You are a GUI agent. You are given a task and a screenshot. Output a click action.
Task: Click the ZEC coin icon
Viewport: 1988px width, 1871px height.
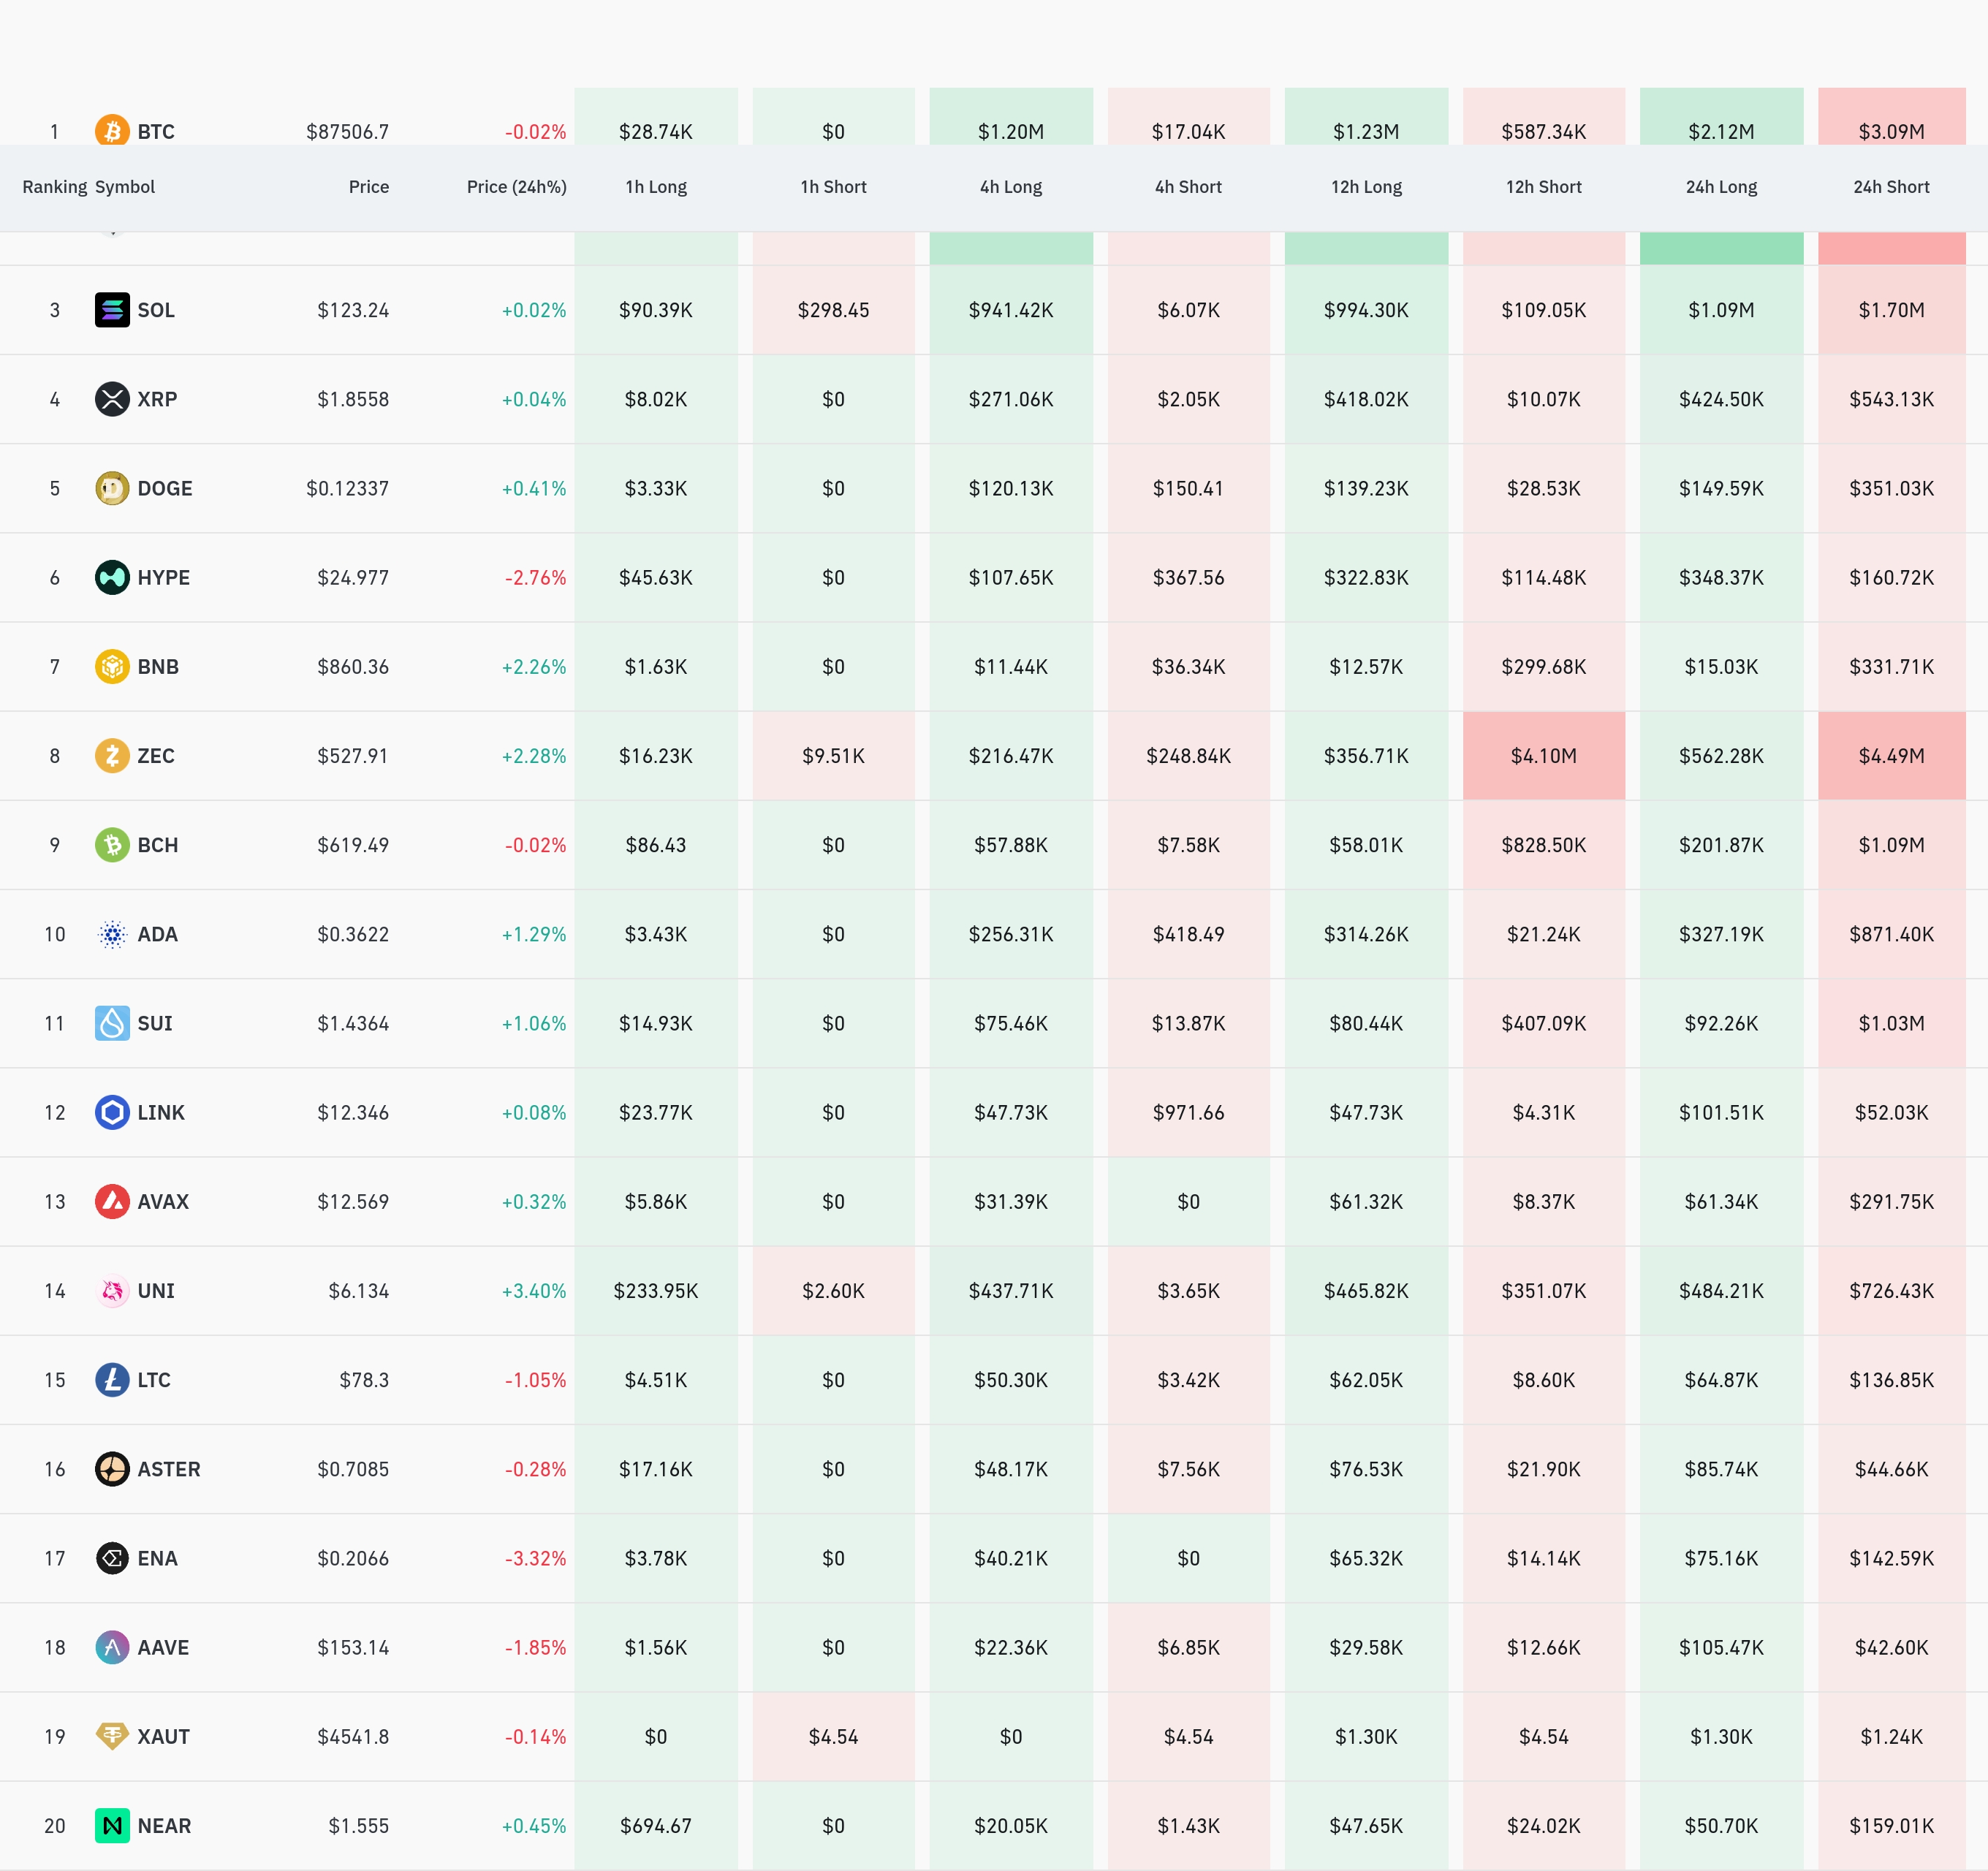coord(112,756)
